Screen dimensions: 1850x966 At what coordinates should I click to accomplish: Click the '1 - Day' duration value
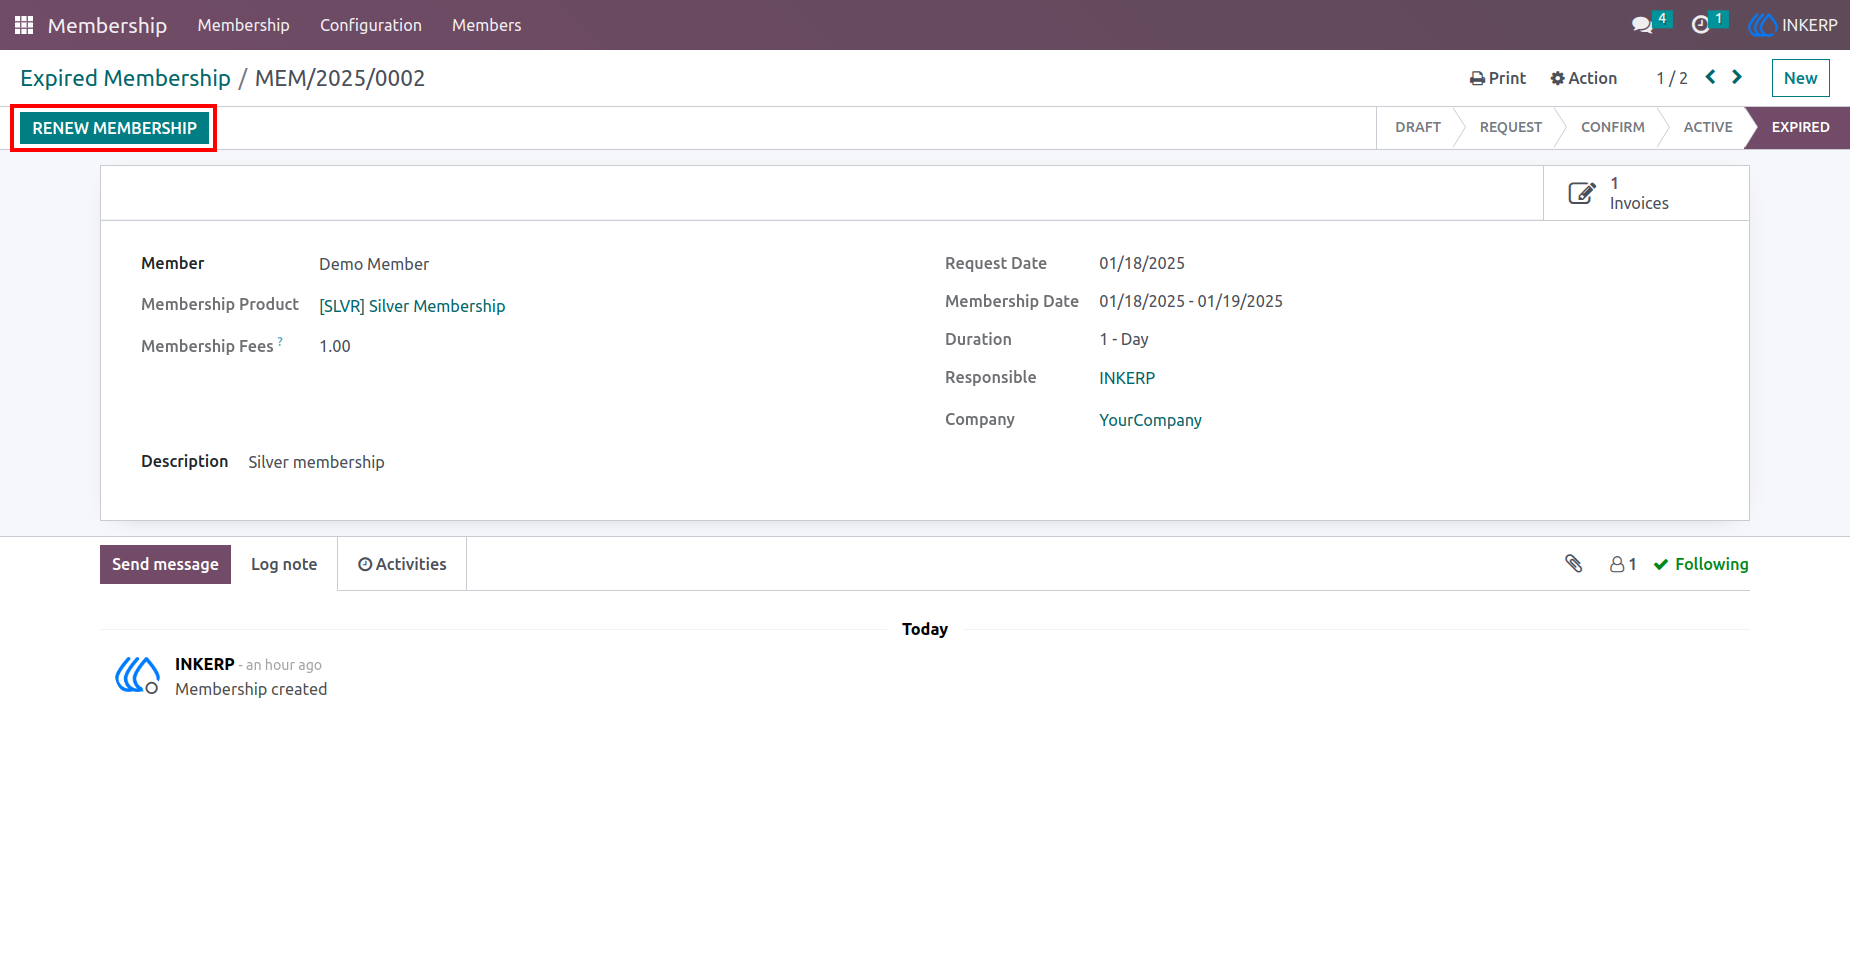[x=1124, y=339]
